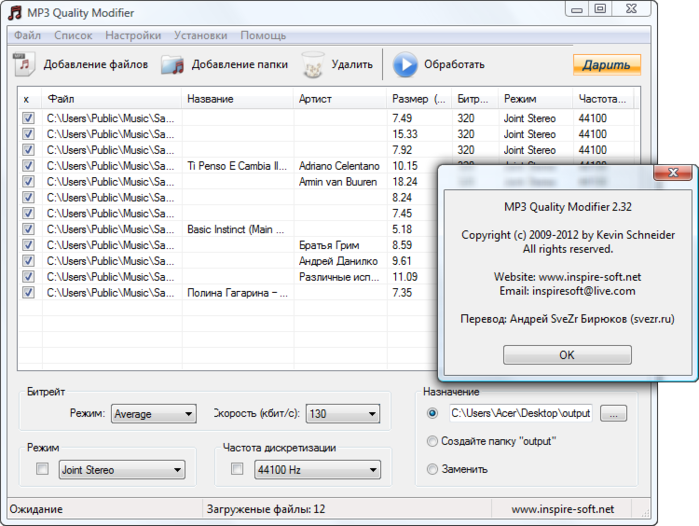Minimize the MP3 Quality Modifier window

point(577,9)
